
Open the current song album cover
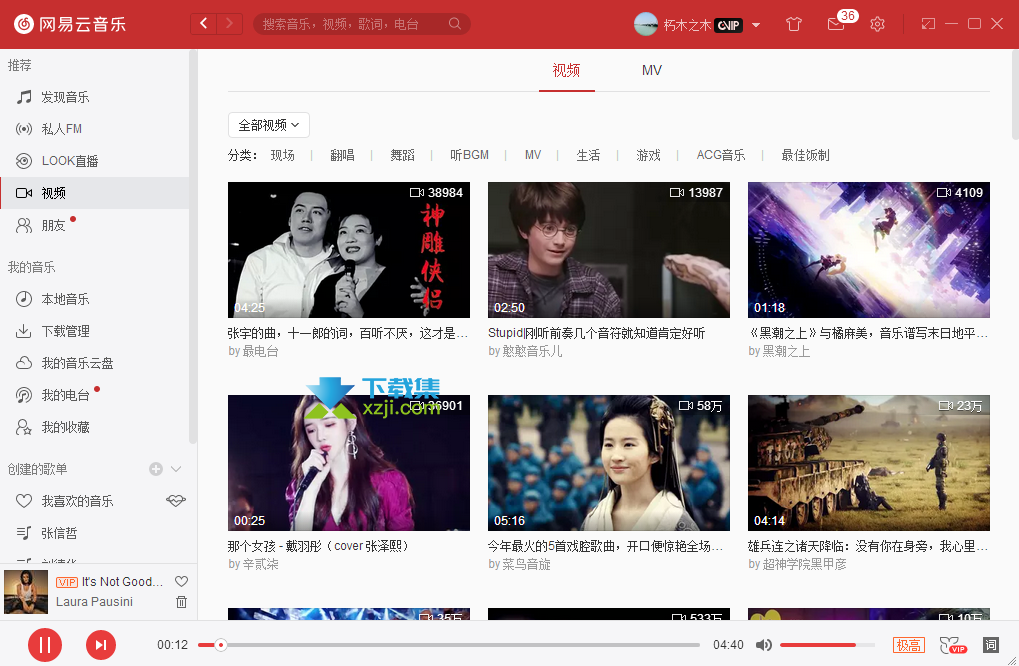coord(26,592)
